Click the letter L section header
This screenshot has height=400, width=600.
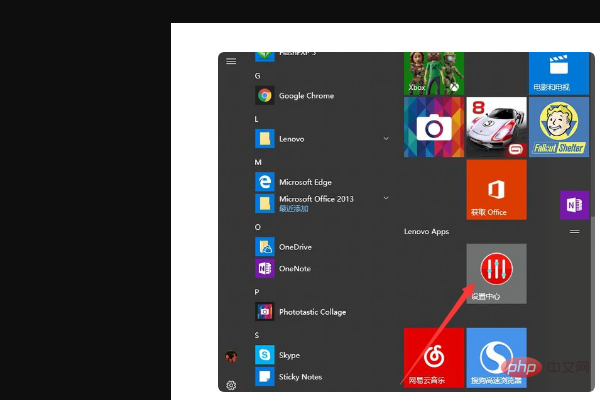tap(256, 119)
